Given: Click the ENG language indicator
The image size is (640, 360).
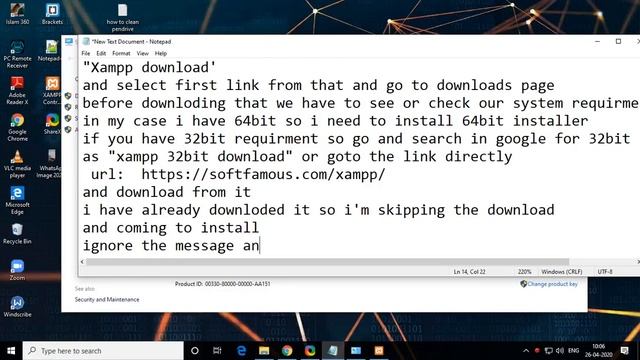Looking at the screenshot, I should coord(573,351).
